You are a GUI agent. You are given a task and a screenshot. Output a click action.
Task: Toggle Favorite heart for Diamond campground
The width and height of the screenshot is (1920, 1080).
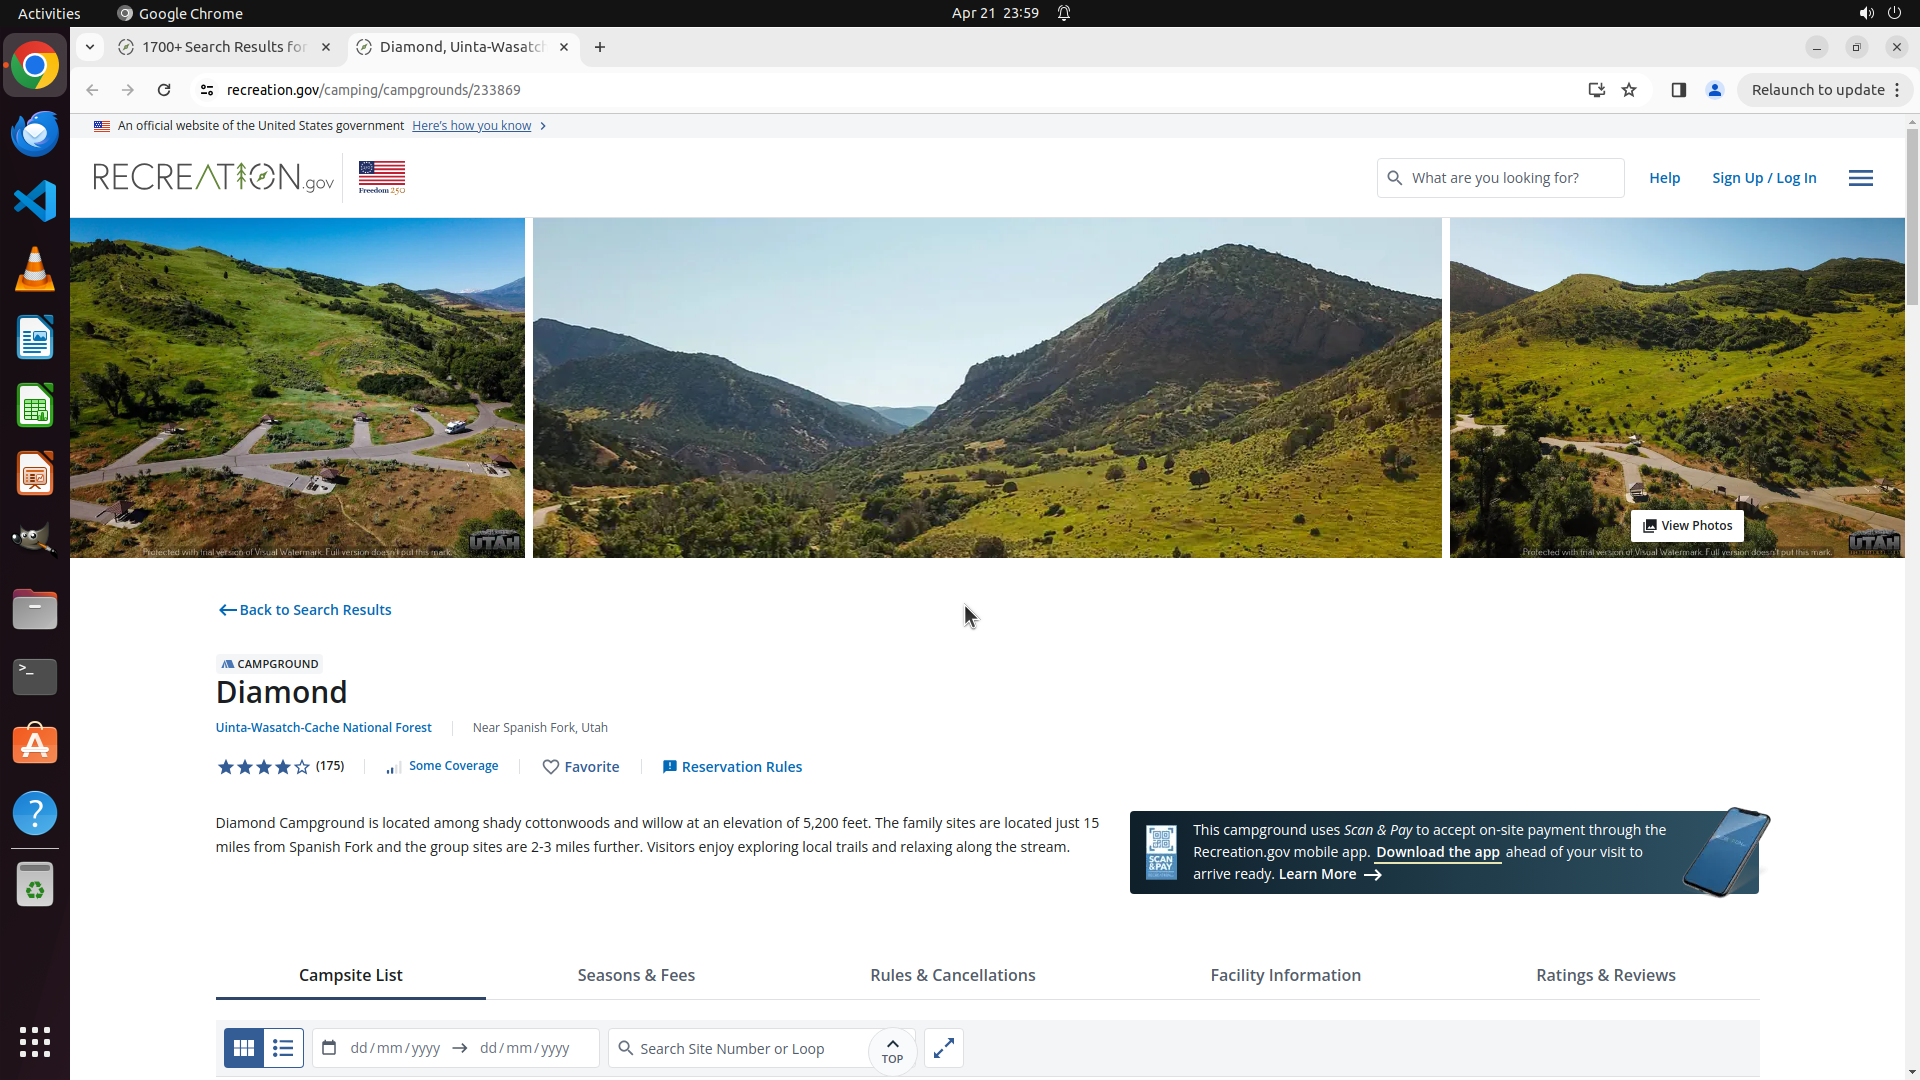click(580, 767)
